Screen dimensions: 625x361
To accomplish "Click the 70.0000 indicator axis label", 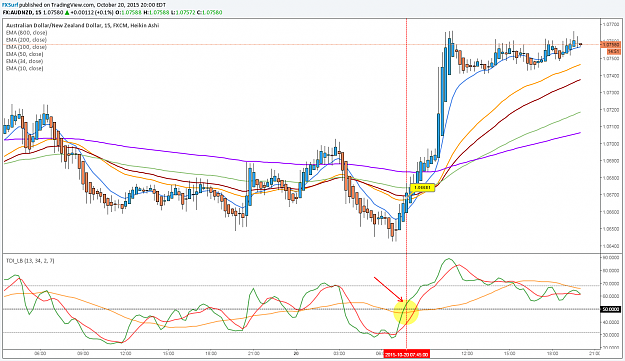I will (x=612, y=284).
